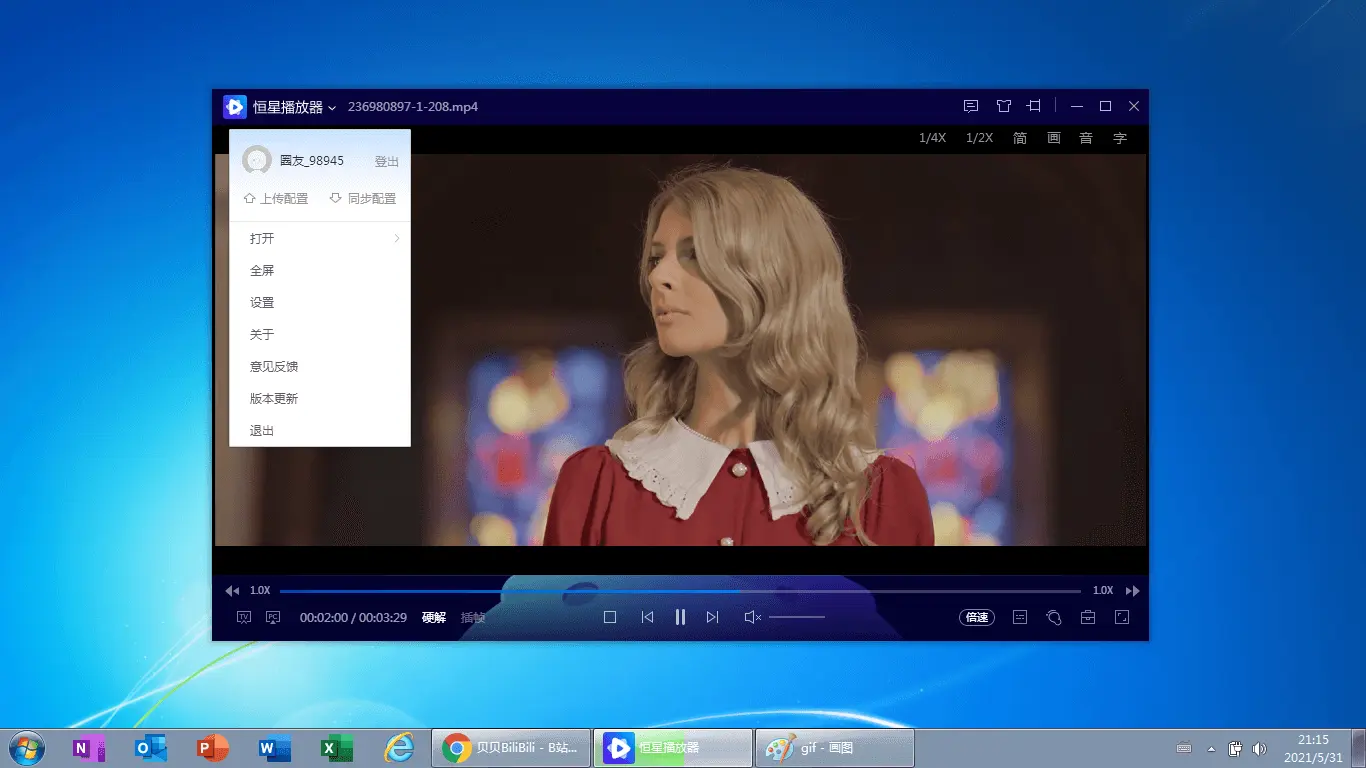The height and width of the screenshot is (768, 1366).
Task: Choose 意见反馈 menu entry
Action: tap(320, 366)
